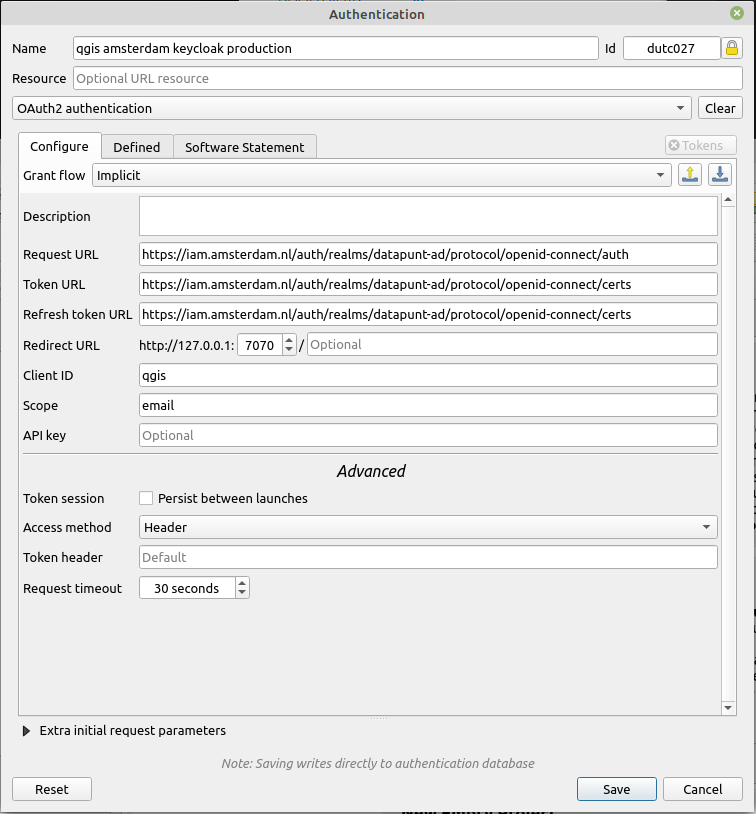Click the Tokens removal icon
The image size is (756, 814).
click(700, 145)
